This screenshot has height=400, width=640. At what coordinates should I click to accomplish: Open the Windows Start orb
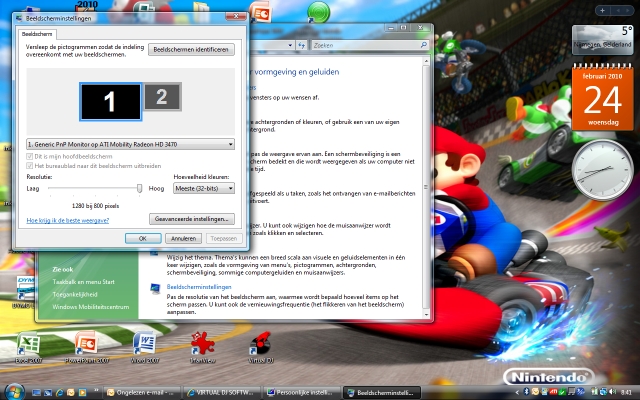[15, 392]
